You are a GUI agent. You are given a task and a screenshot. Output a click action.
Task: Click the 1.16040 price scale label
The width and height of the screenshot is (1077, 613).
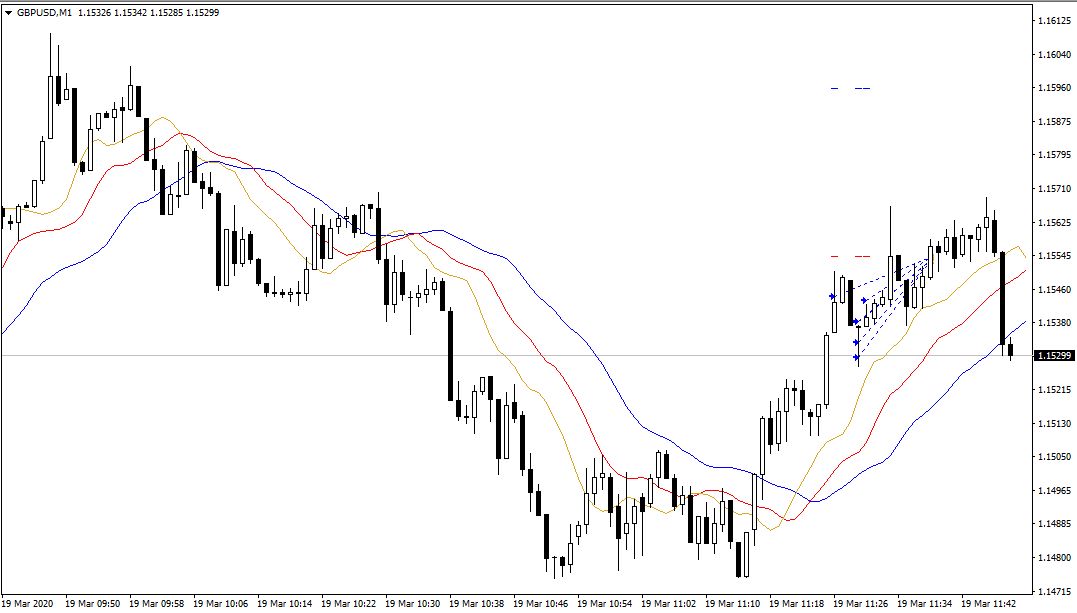click(1054, 54)
